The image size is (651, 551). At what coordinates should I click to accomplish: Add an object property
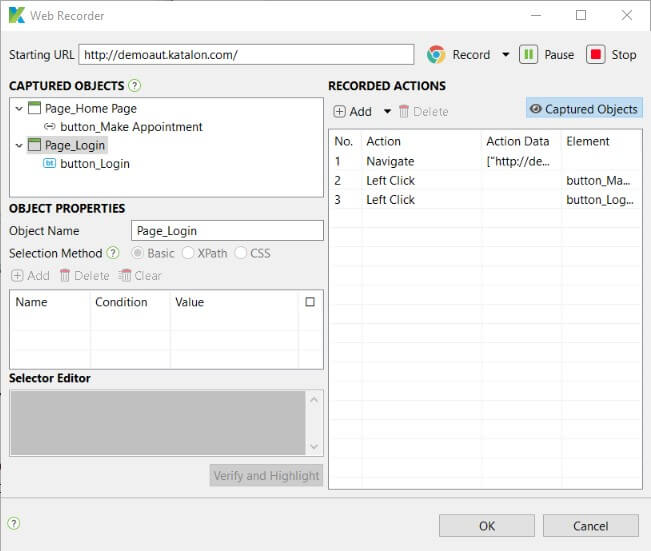[30, 276]
